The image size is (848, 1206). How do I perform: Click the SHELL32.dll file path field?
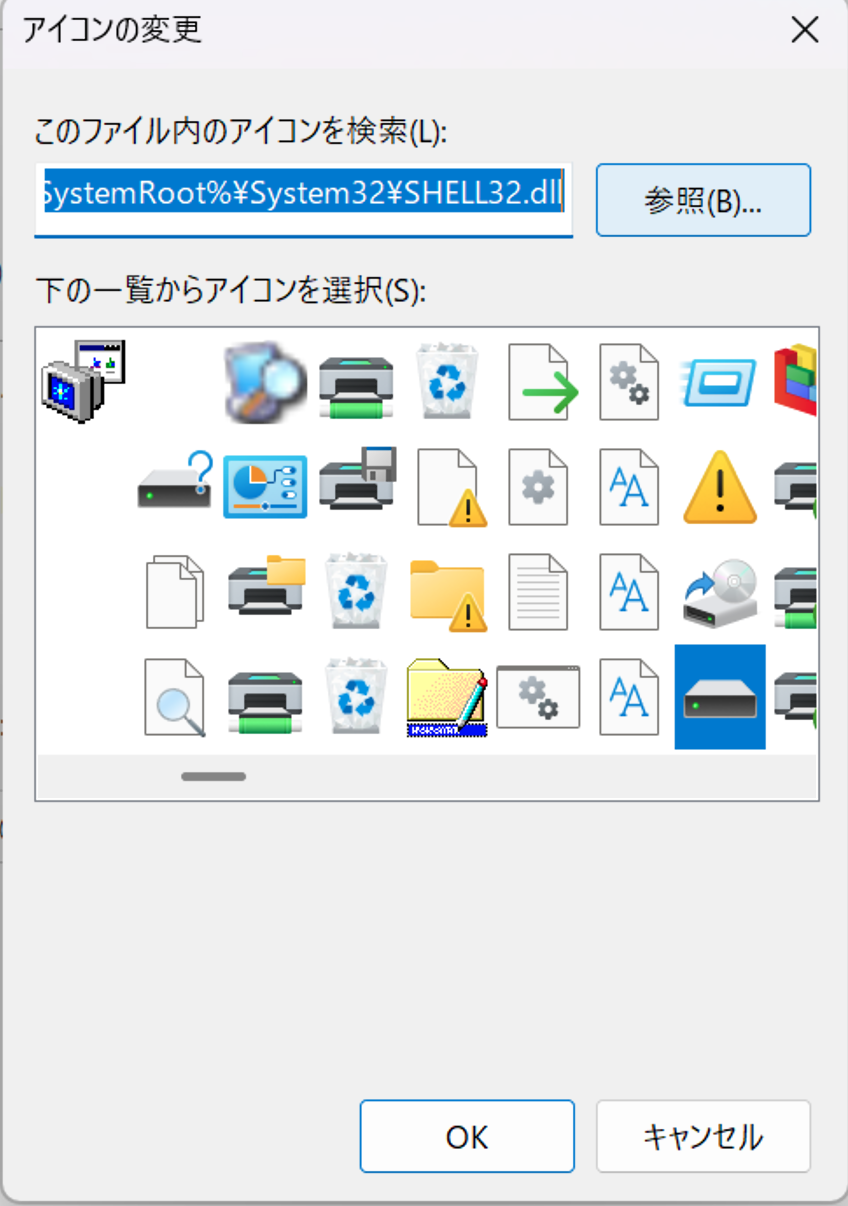tap(303, 197)
